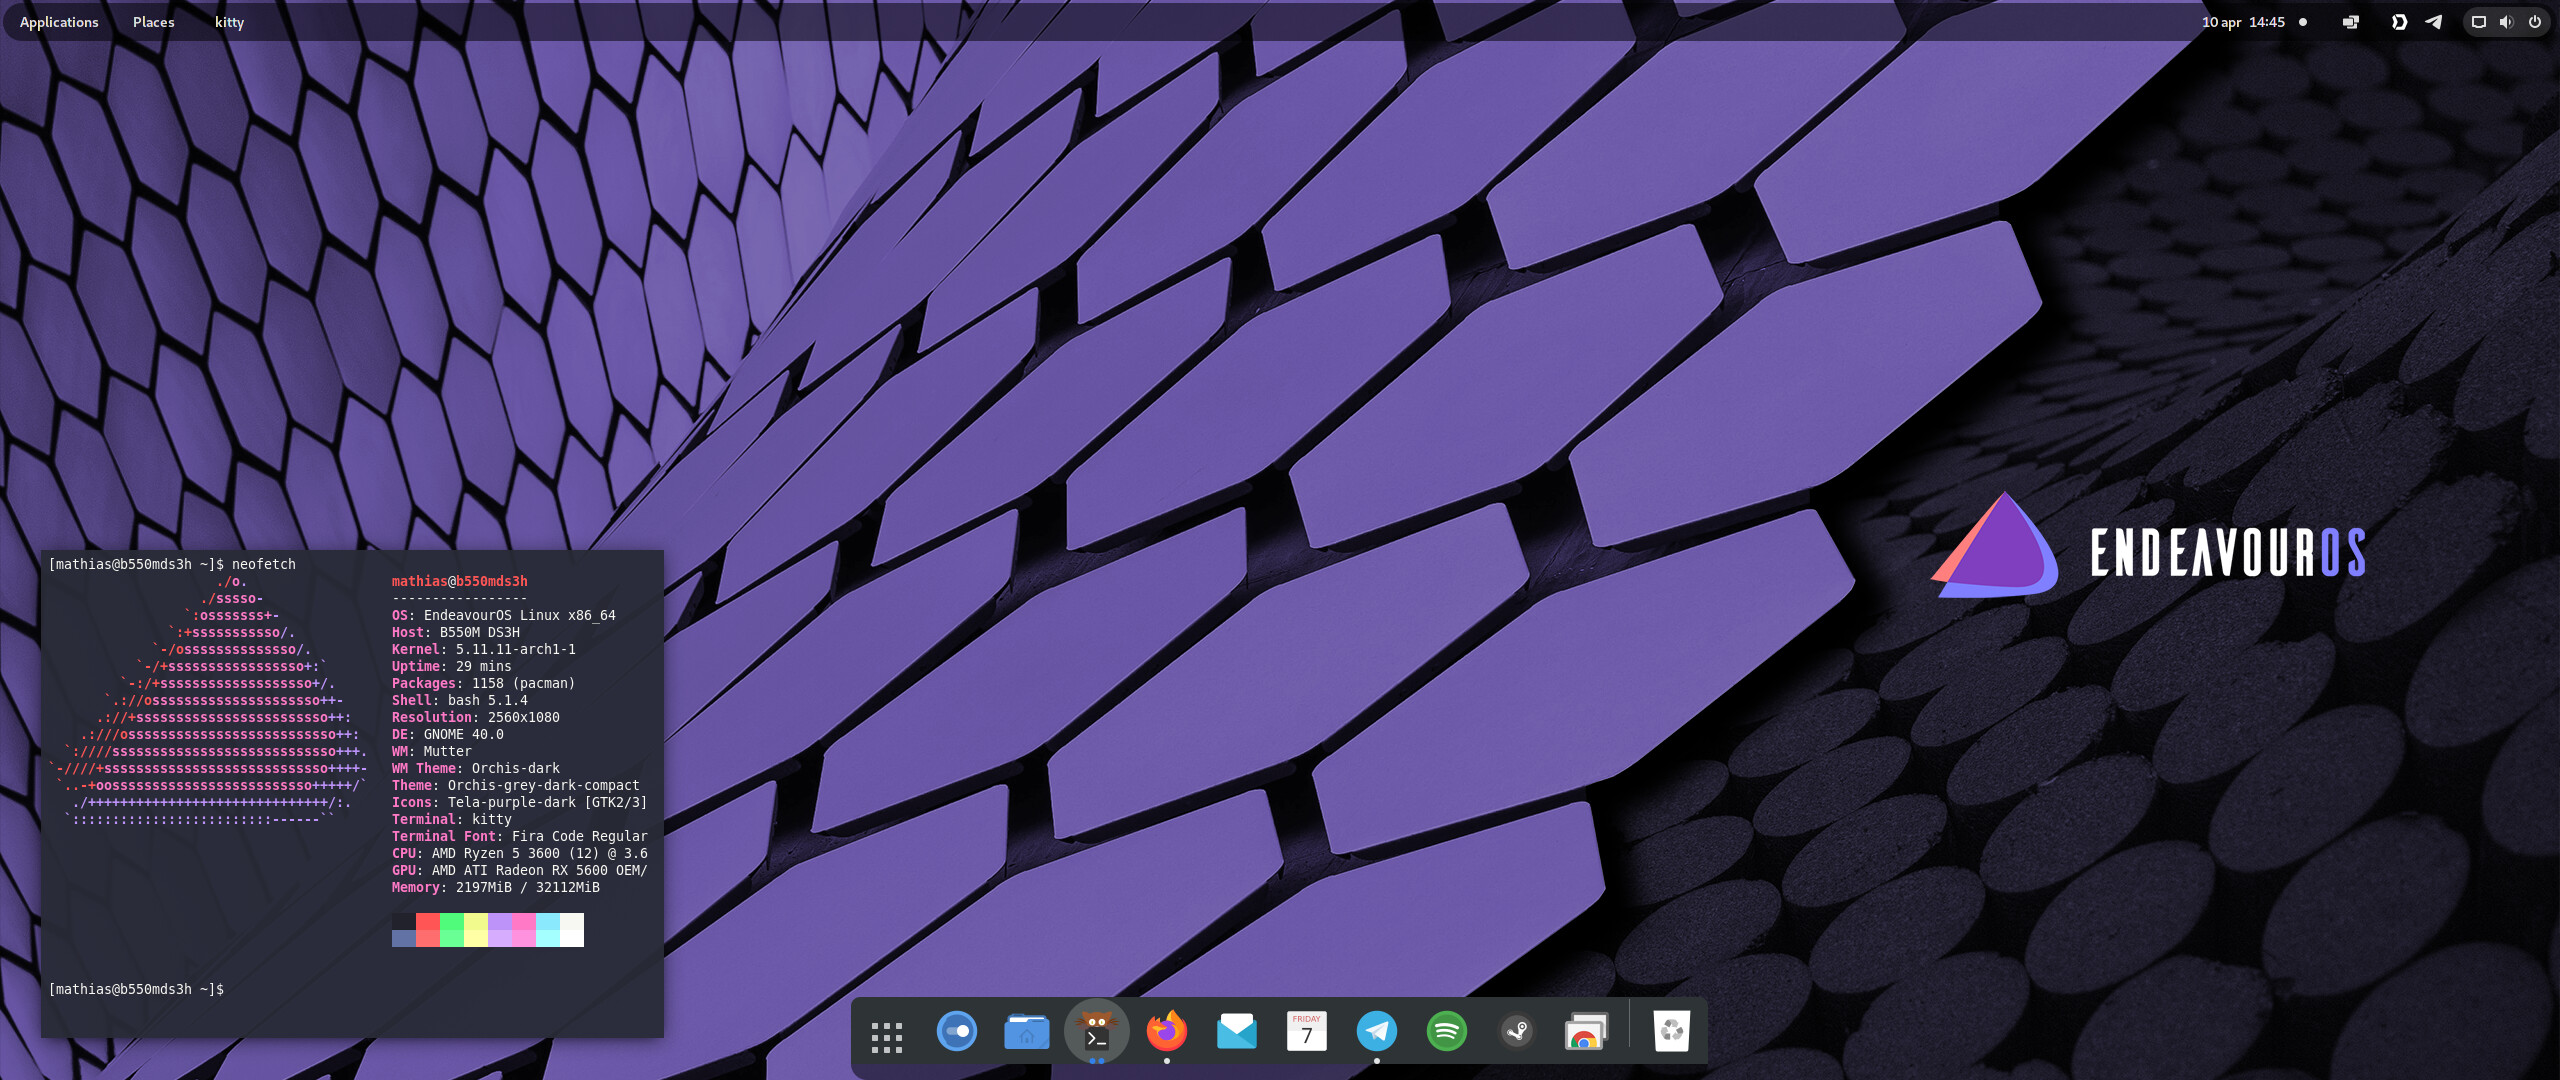Open the Trash in the dock
This screenshot has width=2560, height=1080.
point(1672,1031)
